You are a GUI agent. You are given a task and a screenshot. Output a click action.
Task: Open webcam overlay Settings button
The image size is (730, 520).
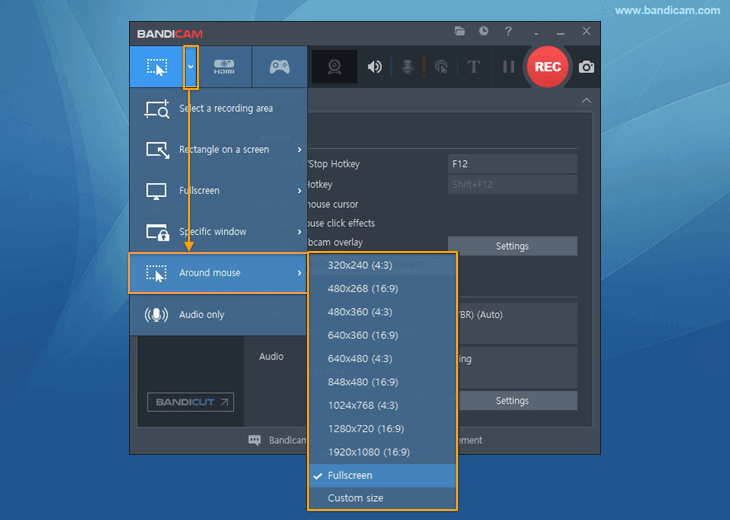point(512,246)
